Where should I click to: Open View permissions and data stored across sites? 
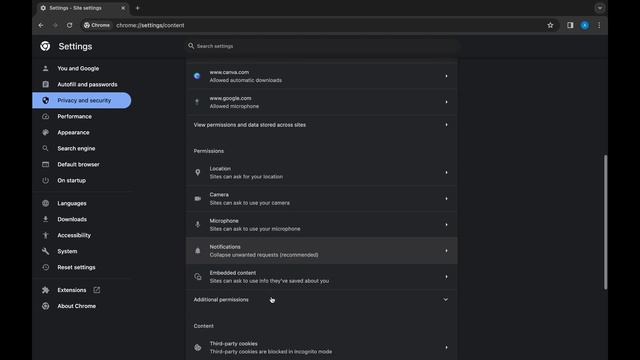click(322, 125)
